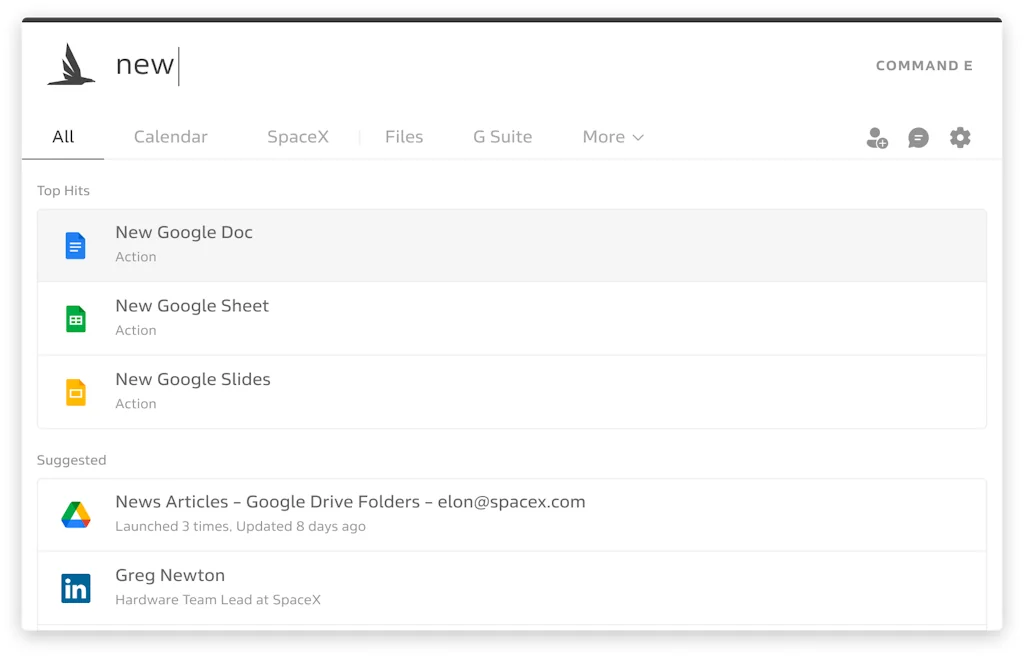Click the add user icon

point(877,138)
